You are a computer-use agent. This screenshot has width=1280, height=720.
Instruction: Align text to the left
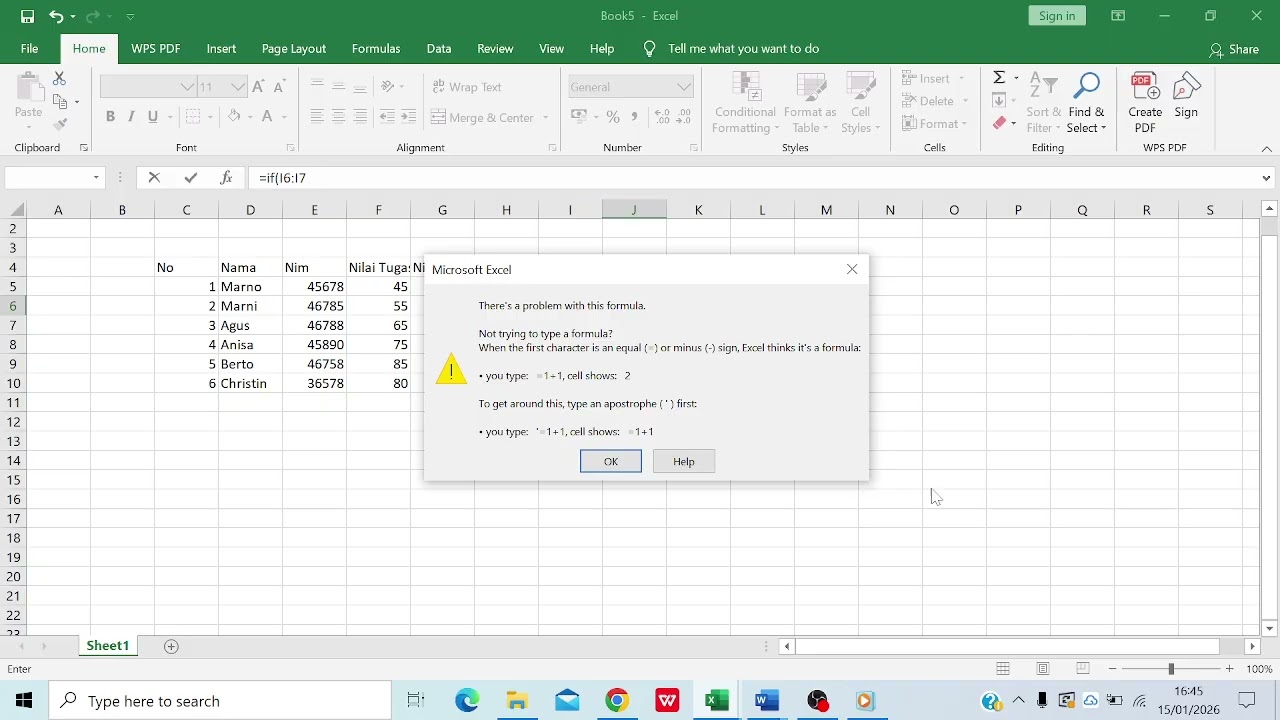[317, 117]
